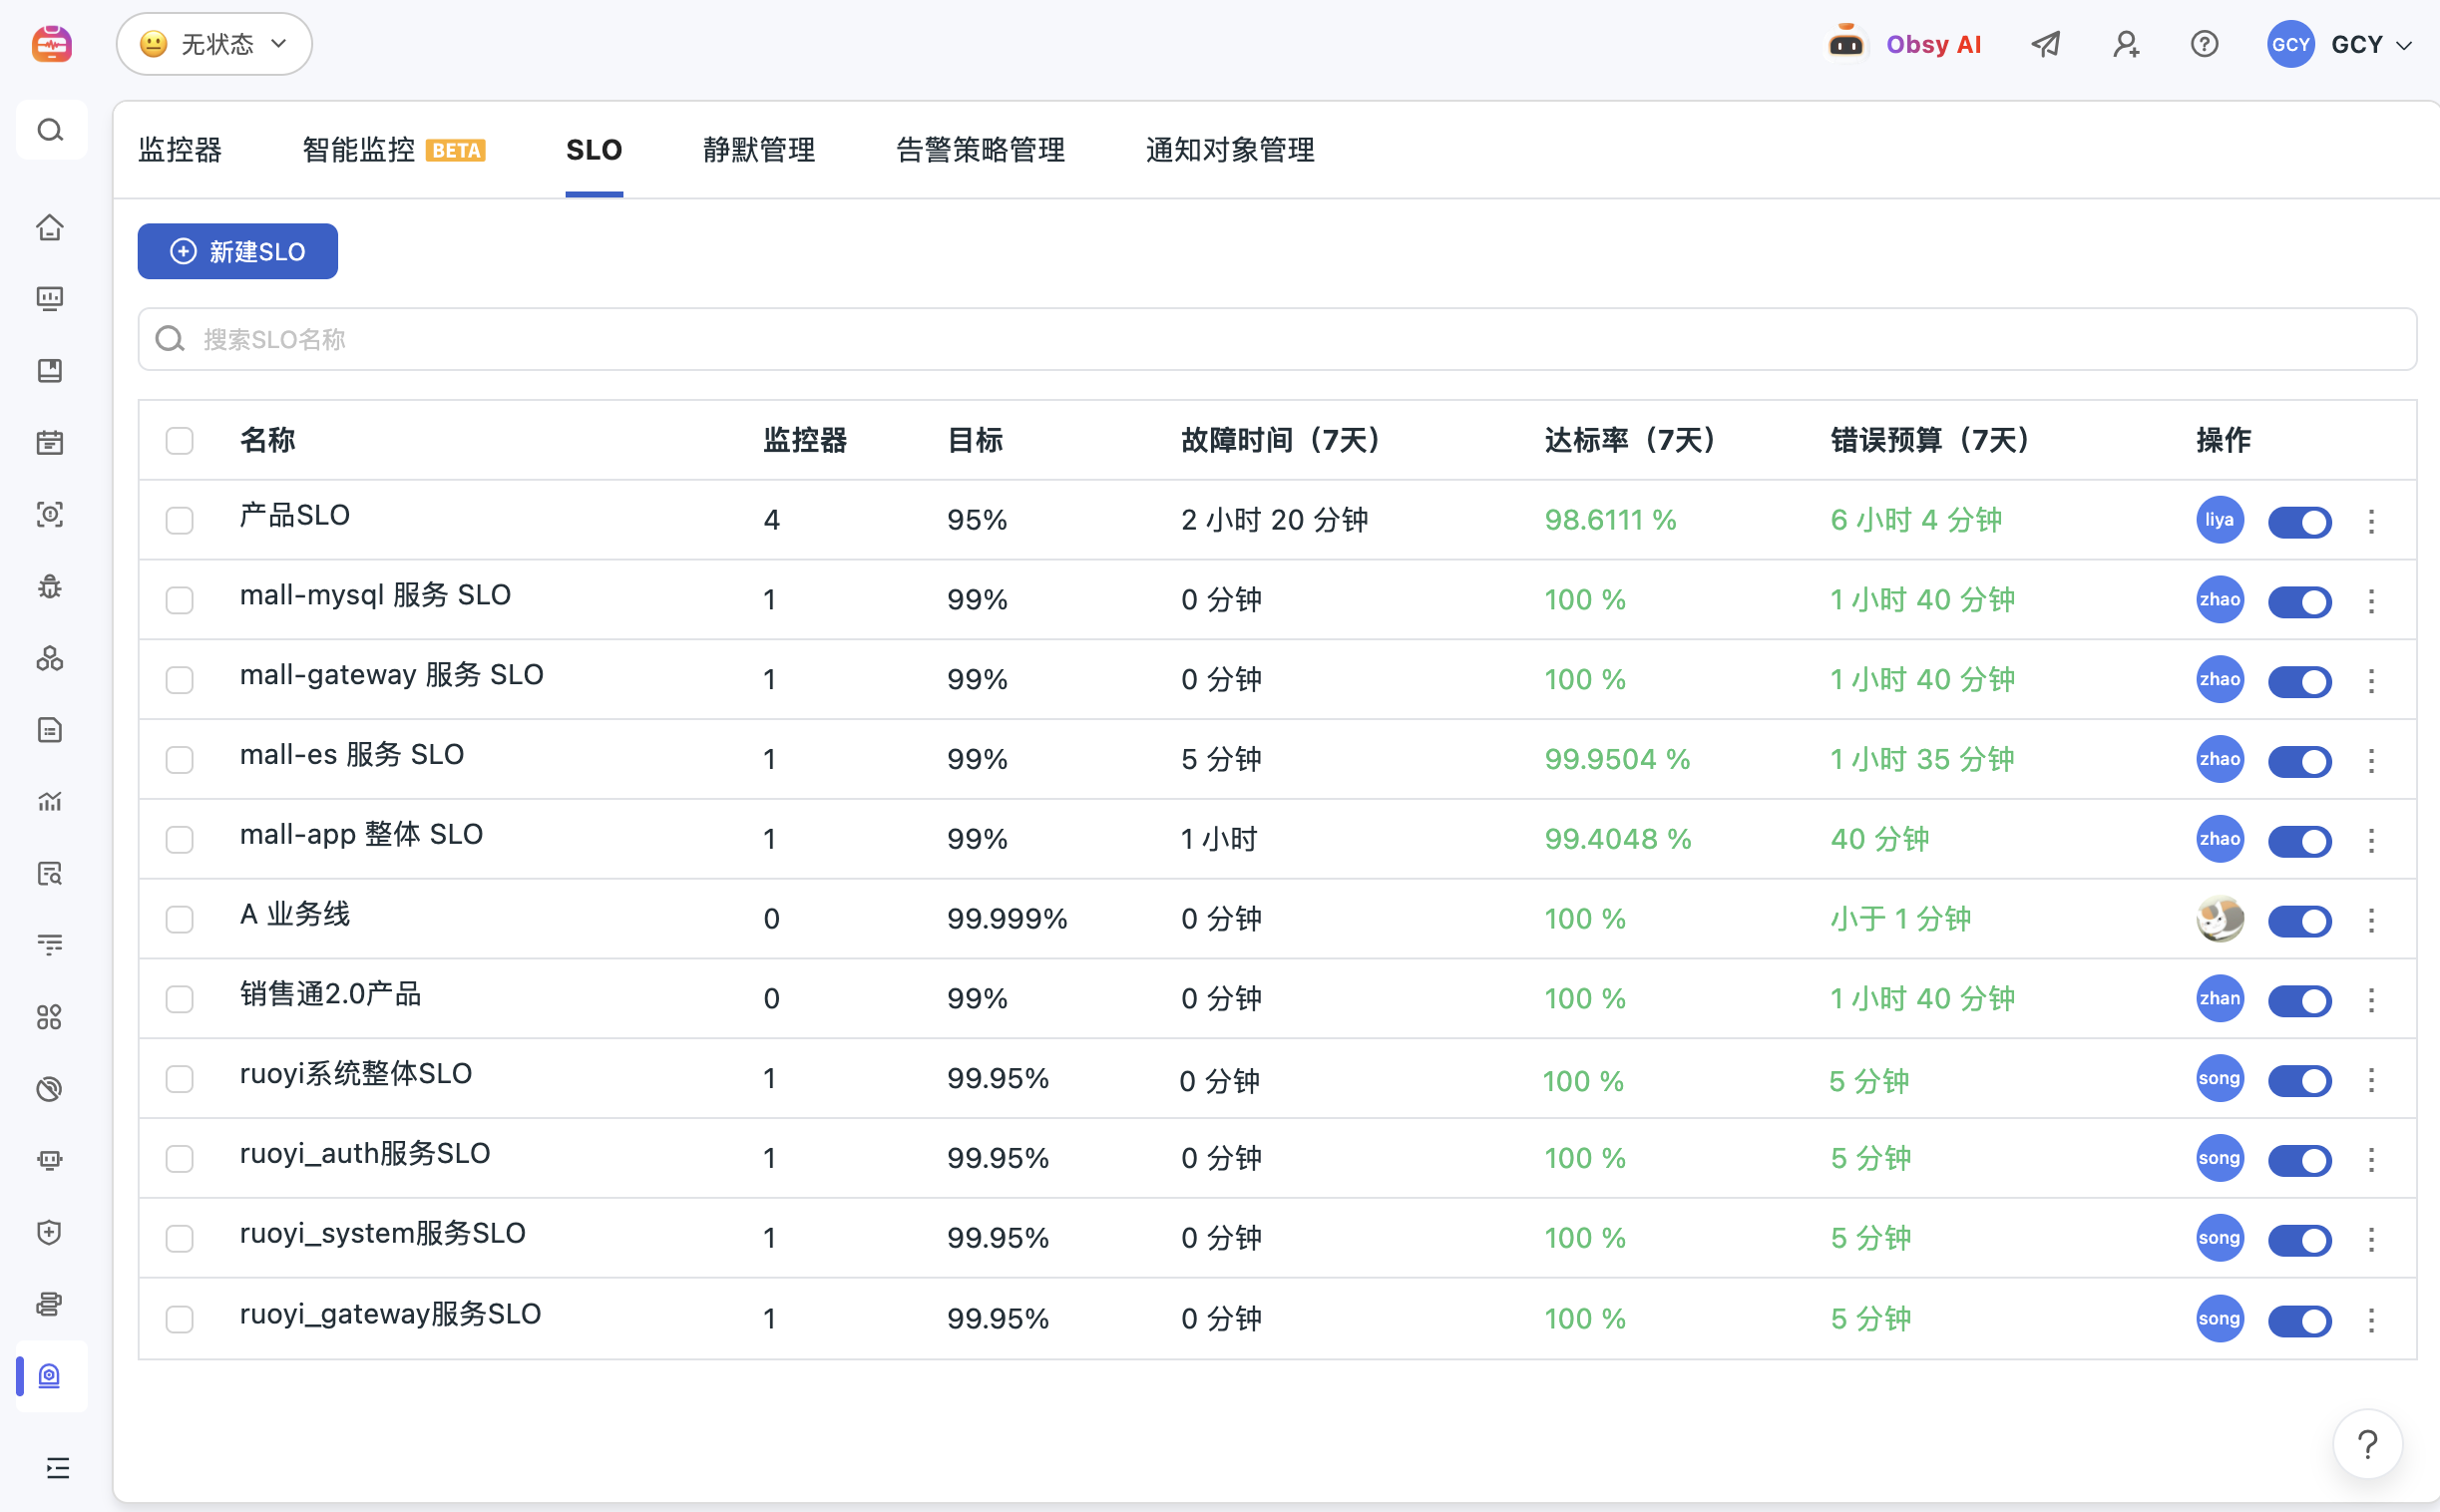Check the ruoyi_system服务SLO checkbox
The width and height of the screenshot is (2440, 1512).
[179, 1238]
